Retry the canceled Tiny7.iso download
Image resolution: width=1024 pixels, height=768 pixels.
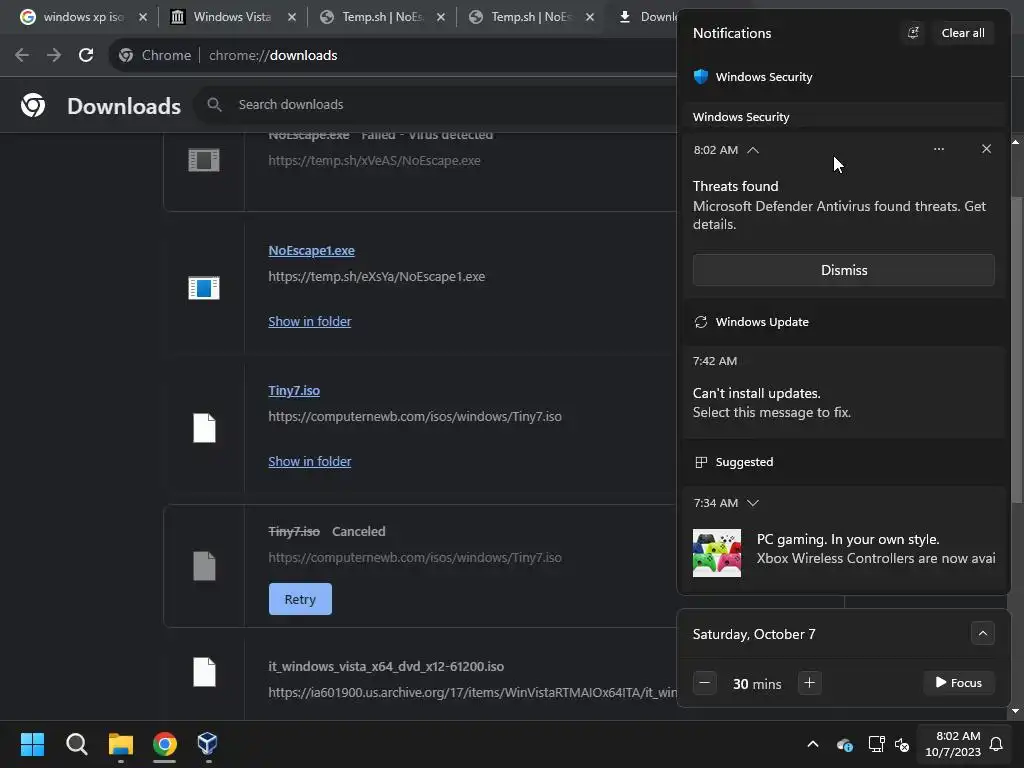click(x=300, y=599)
